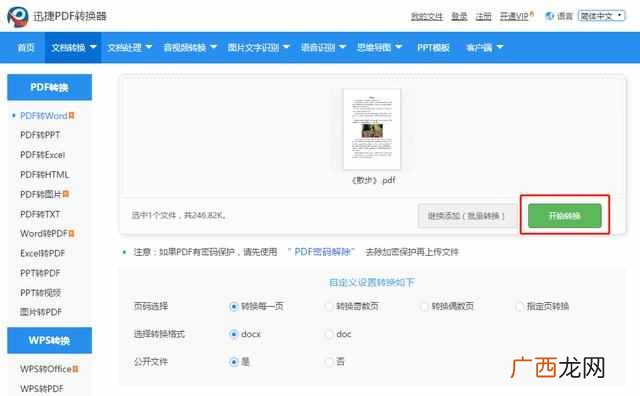Click the green 开始转换 button
640x396 pixels.
pyautogui.click(x=564, y=216)
